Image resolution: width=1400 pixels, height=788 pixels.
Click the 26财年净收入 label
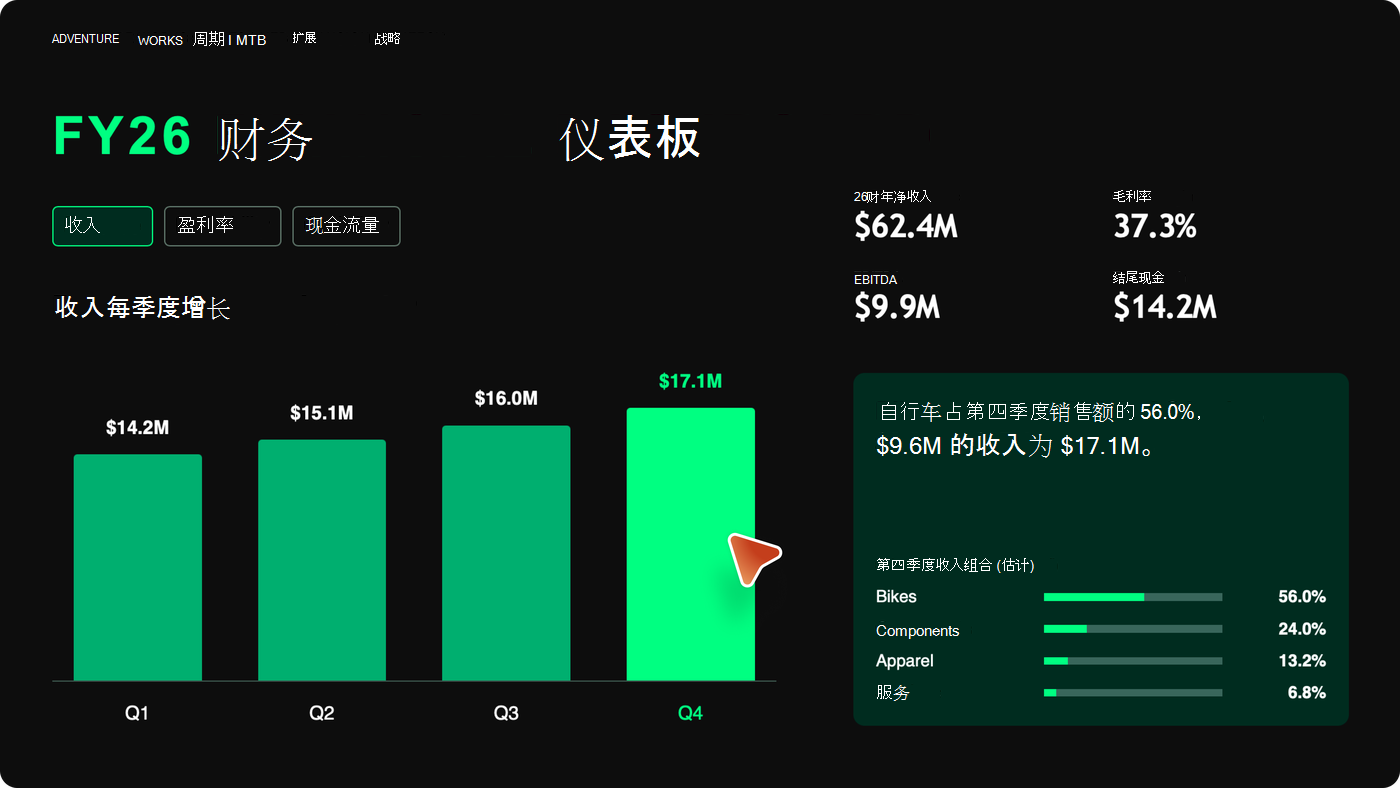[x=892, y=196]
